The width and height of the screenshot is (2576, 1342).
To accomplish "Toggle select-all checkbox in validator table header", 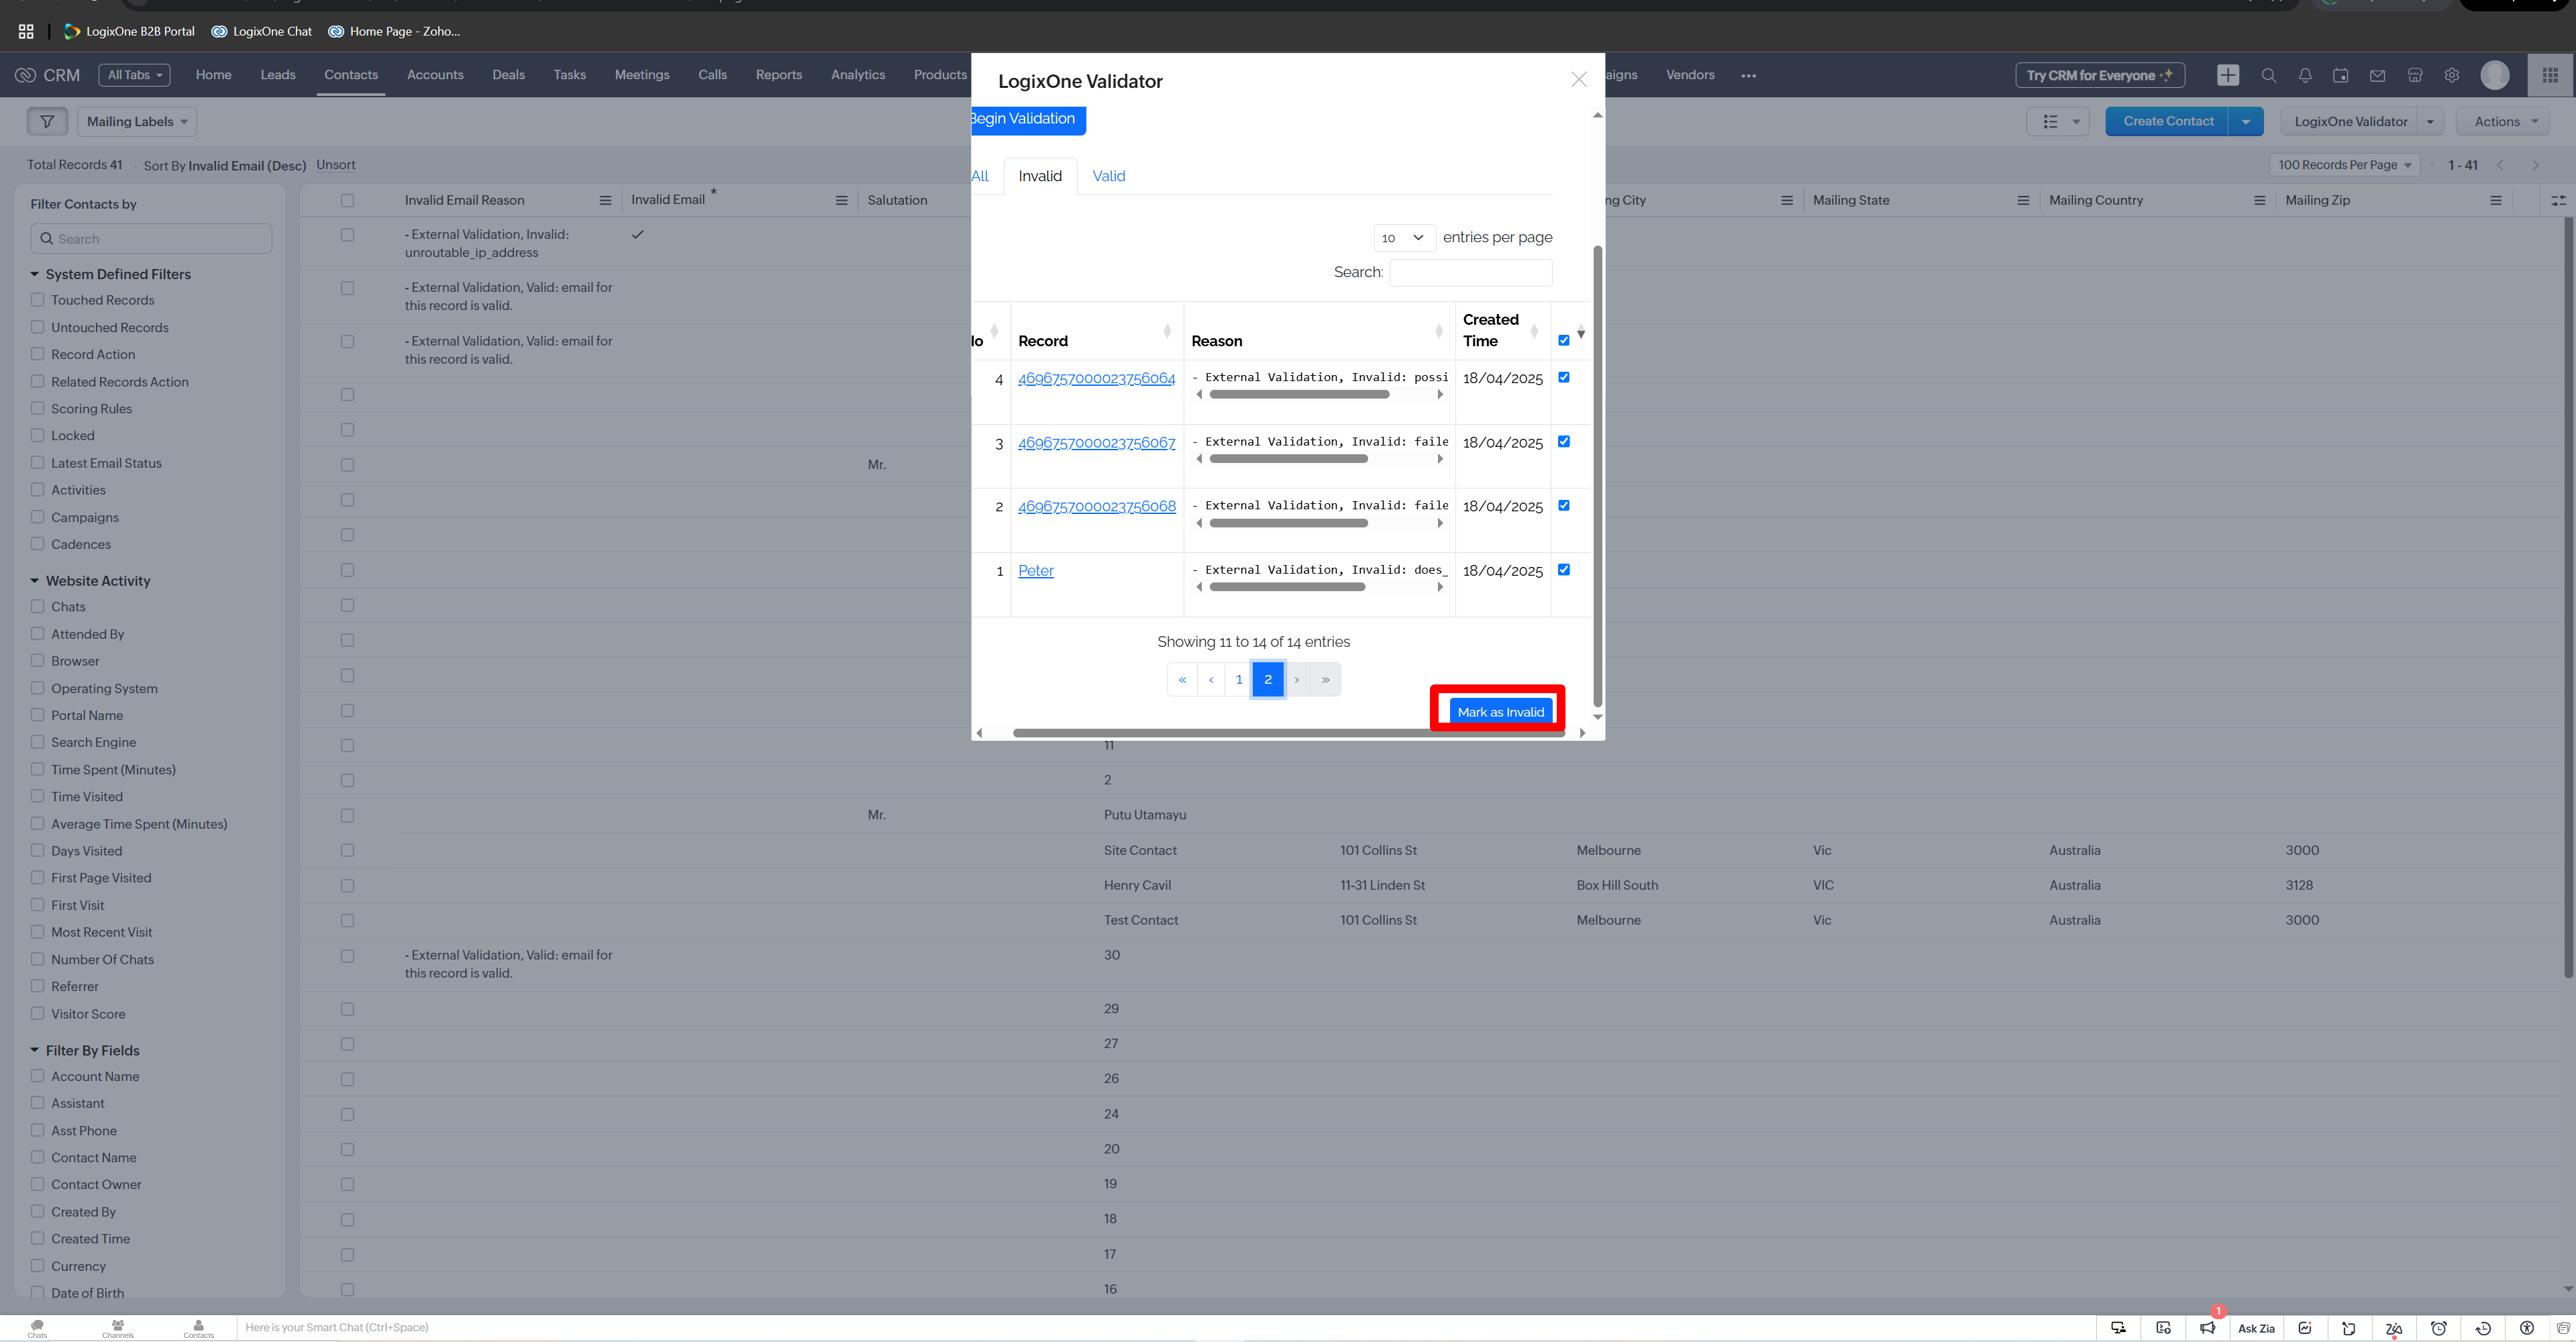I will [x=1563, y=340].
